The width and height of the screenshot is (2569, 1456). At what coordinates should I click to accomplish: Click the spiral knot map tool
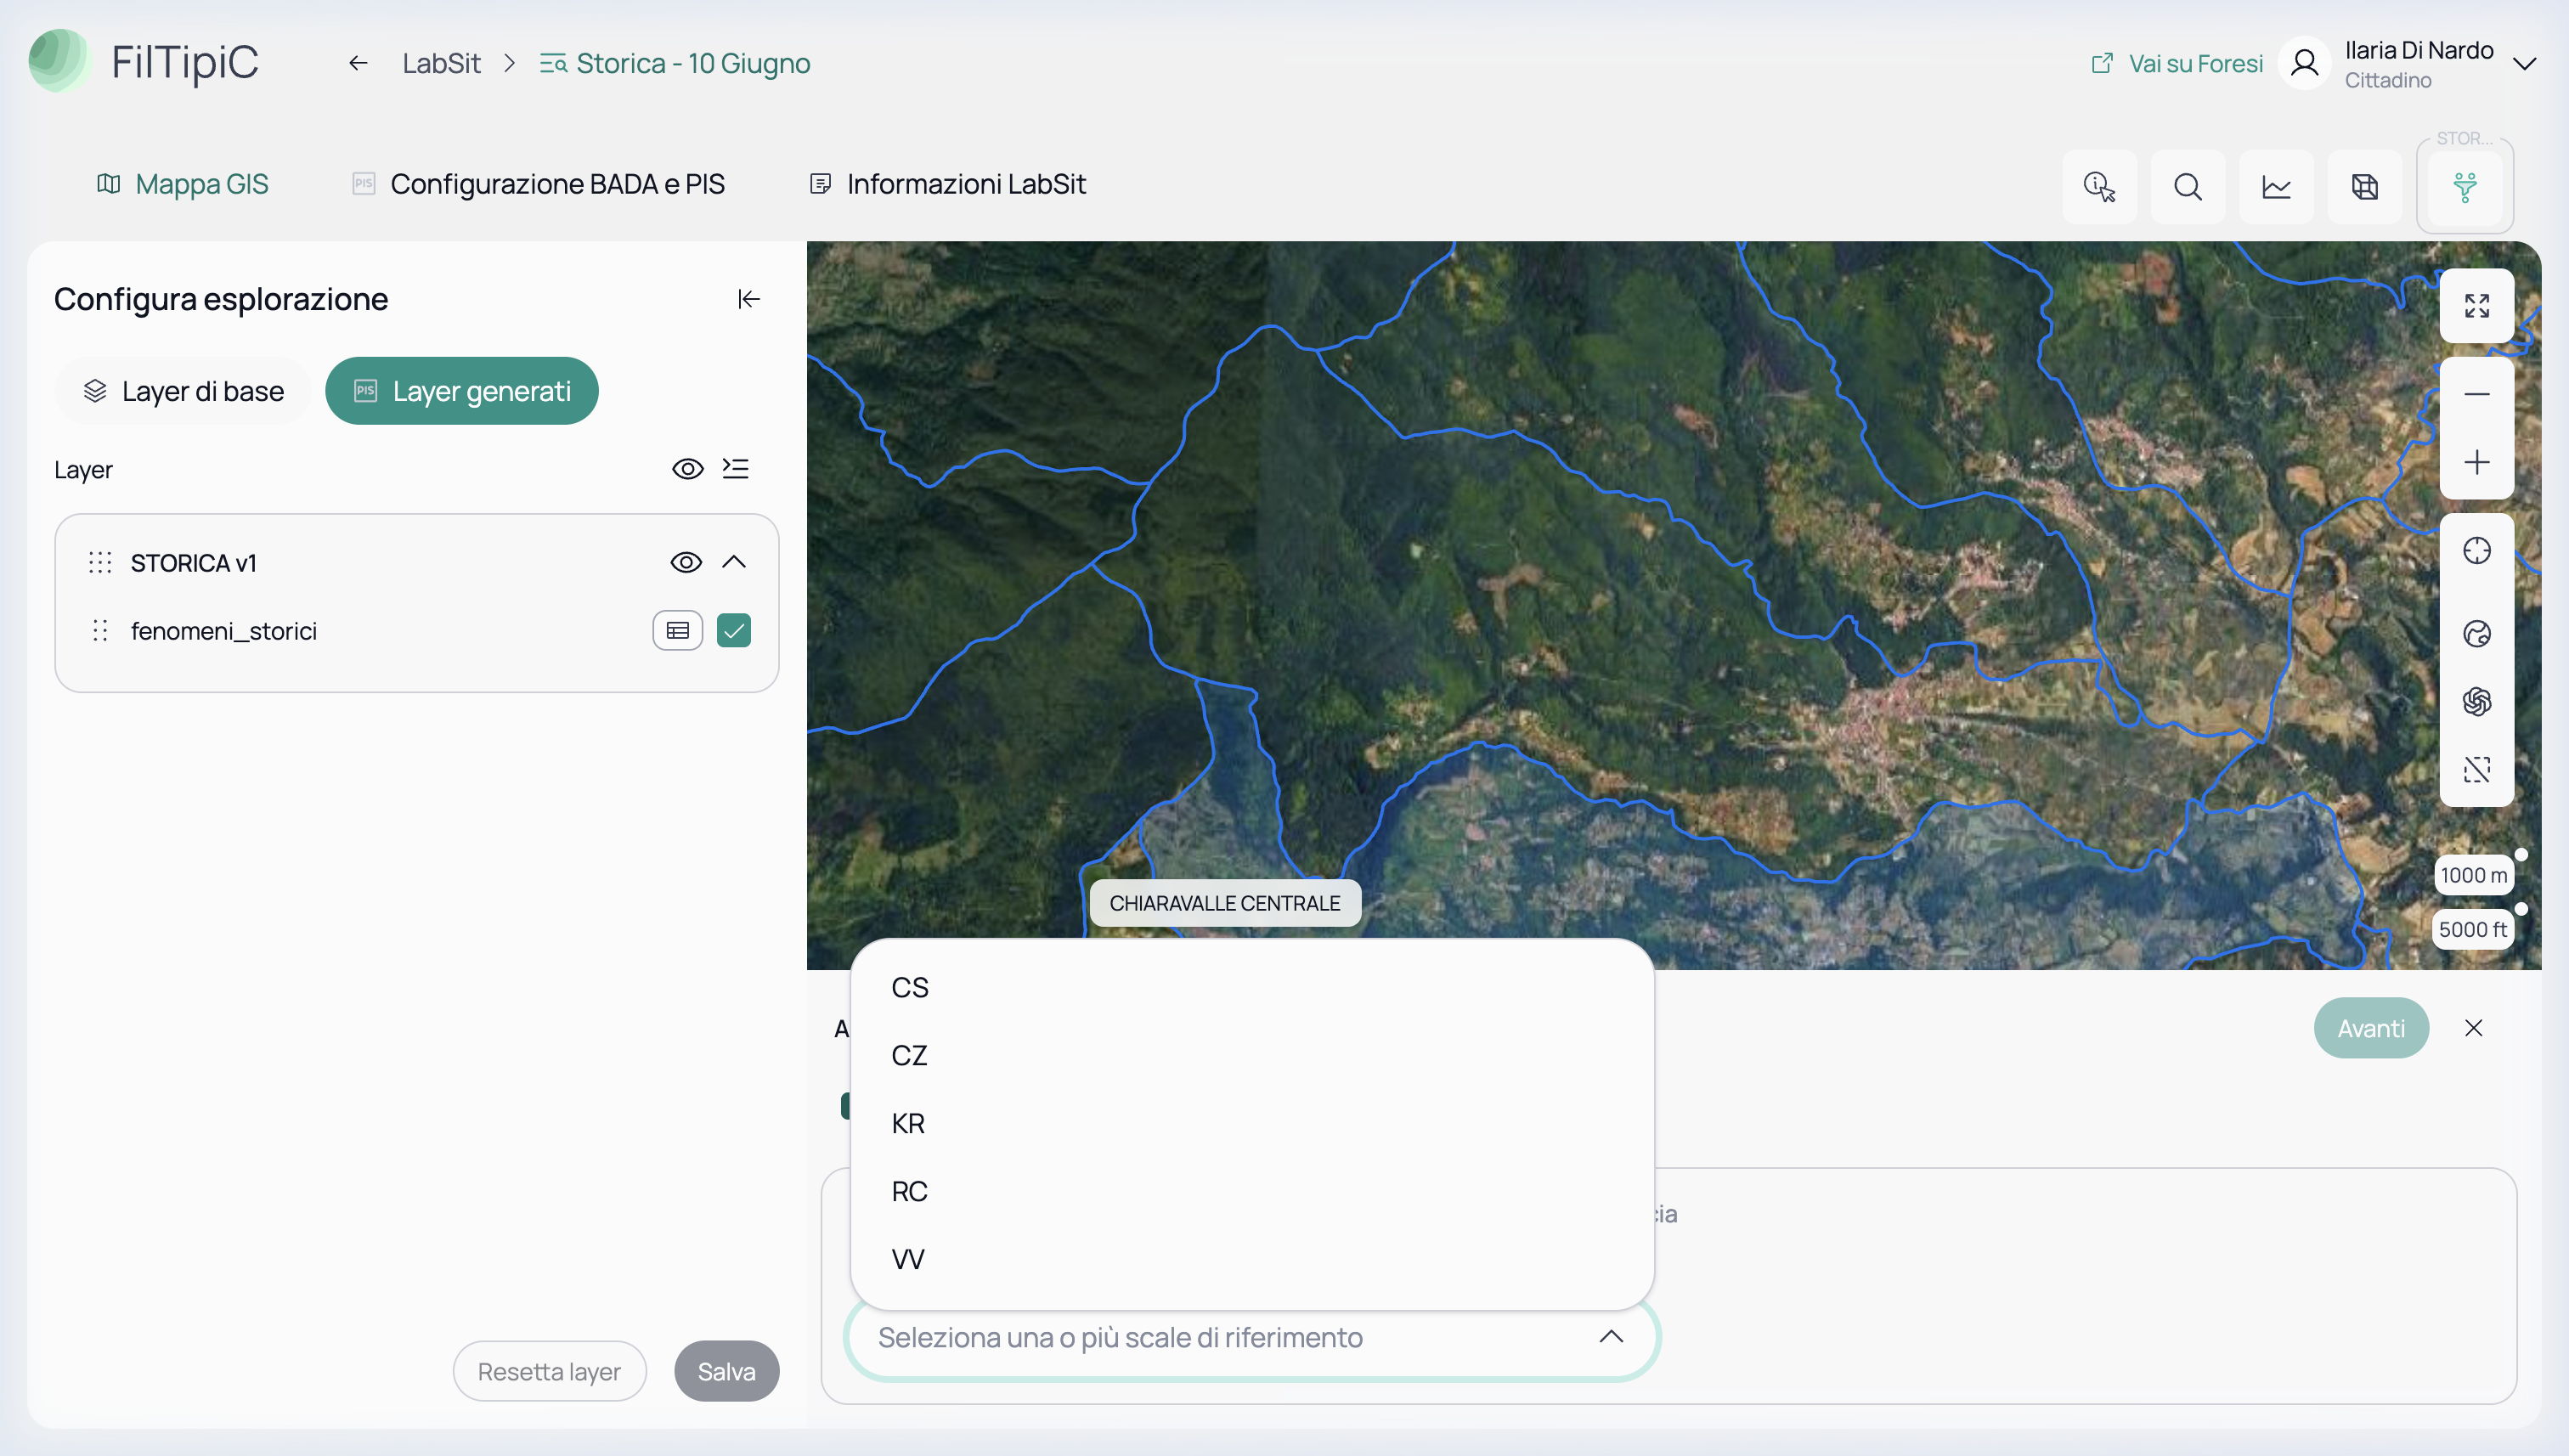pos(2476,702)
